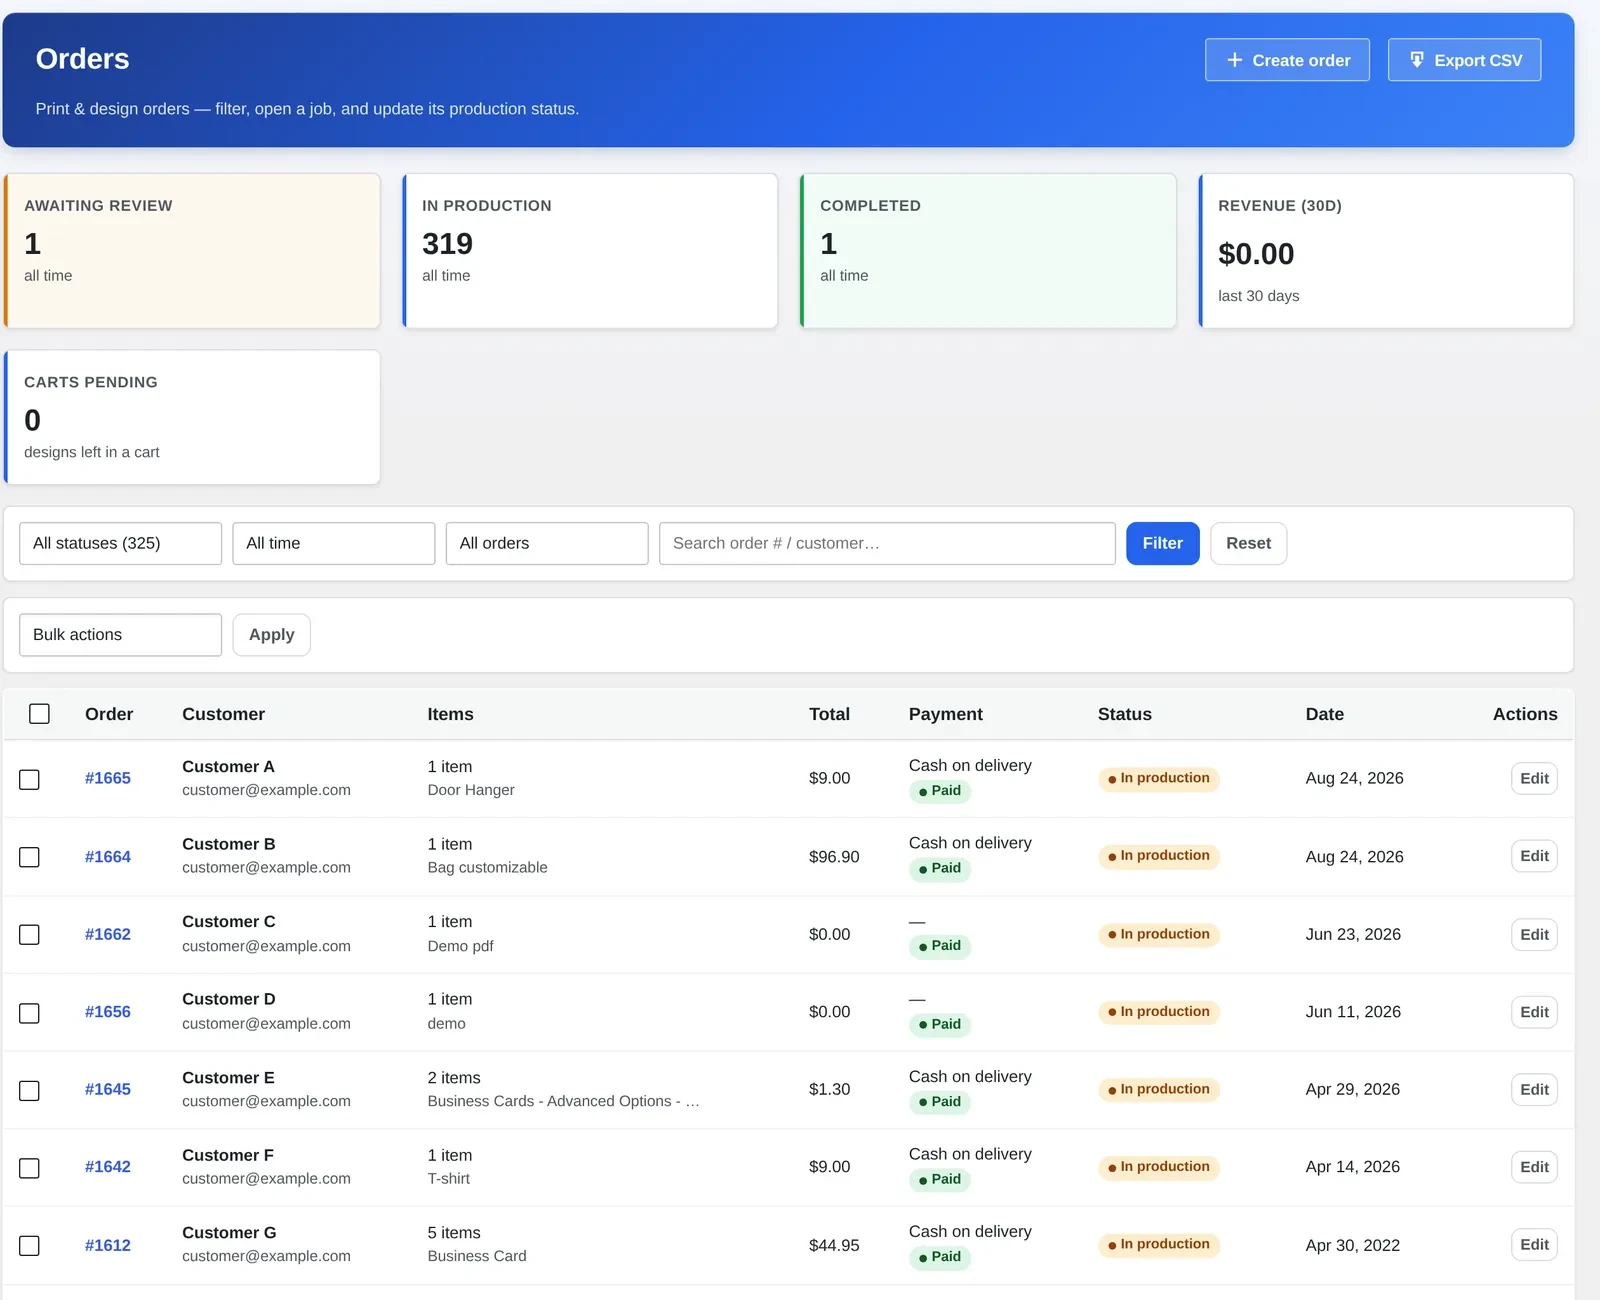The height and width of the screenshot is (1300, 1600).
Task: Edit order #1642
Action: [1534, 1167]
